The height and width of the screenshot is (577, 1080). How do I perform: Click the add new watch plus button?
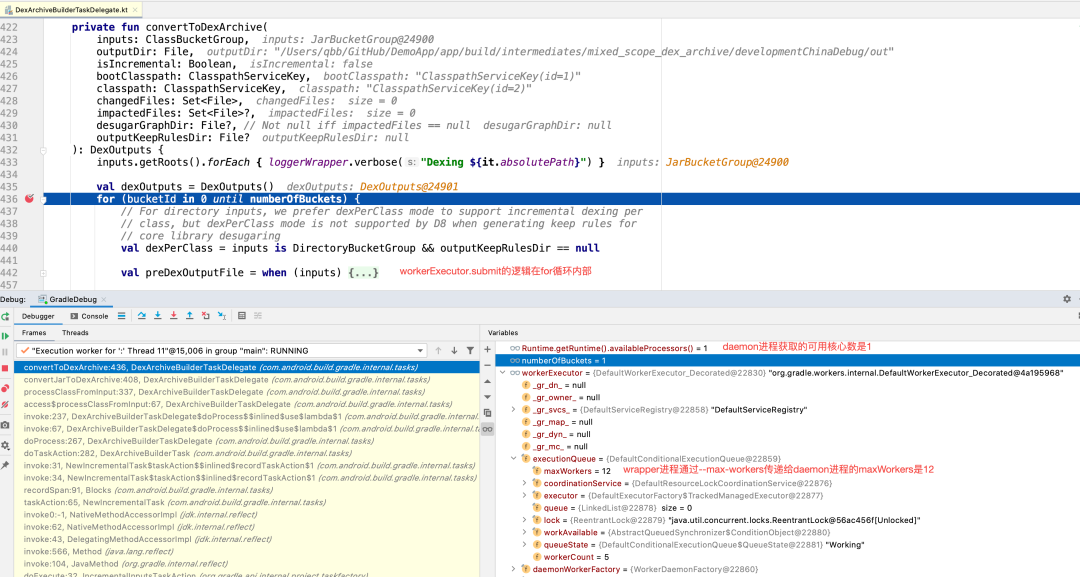pyautogui.click(x=488, y=349)
